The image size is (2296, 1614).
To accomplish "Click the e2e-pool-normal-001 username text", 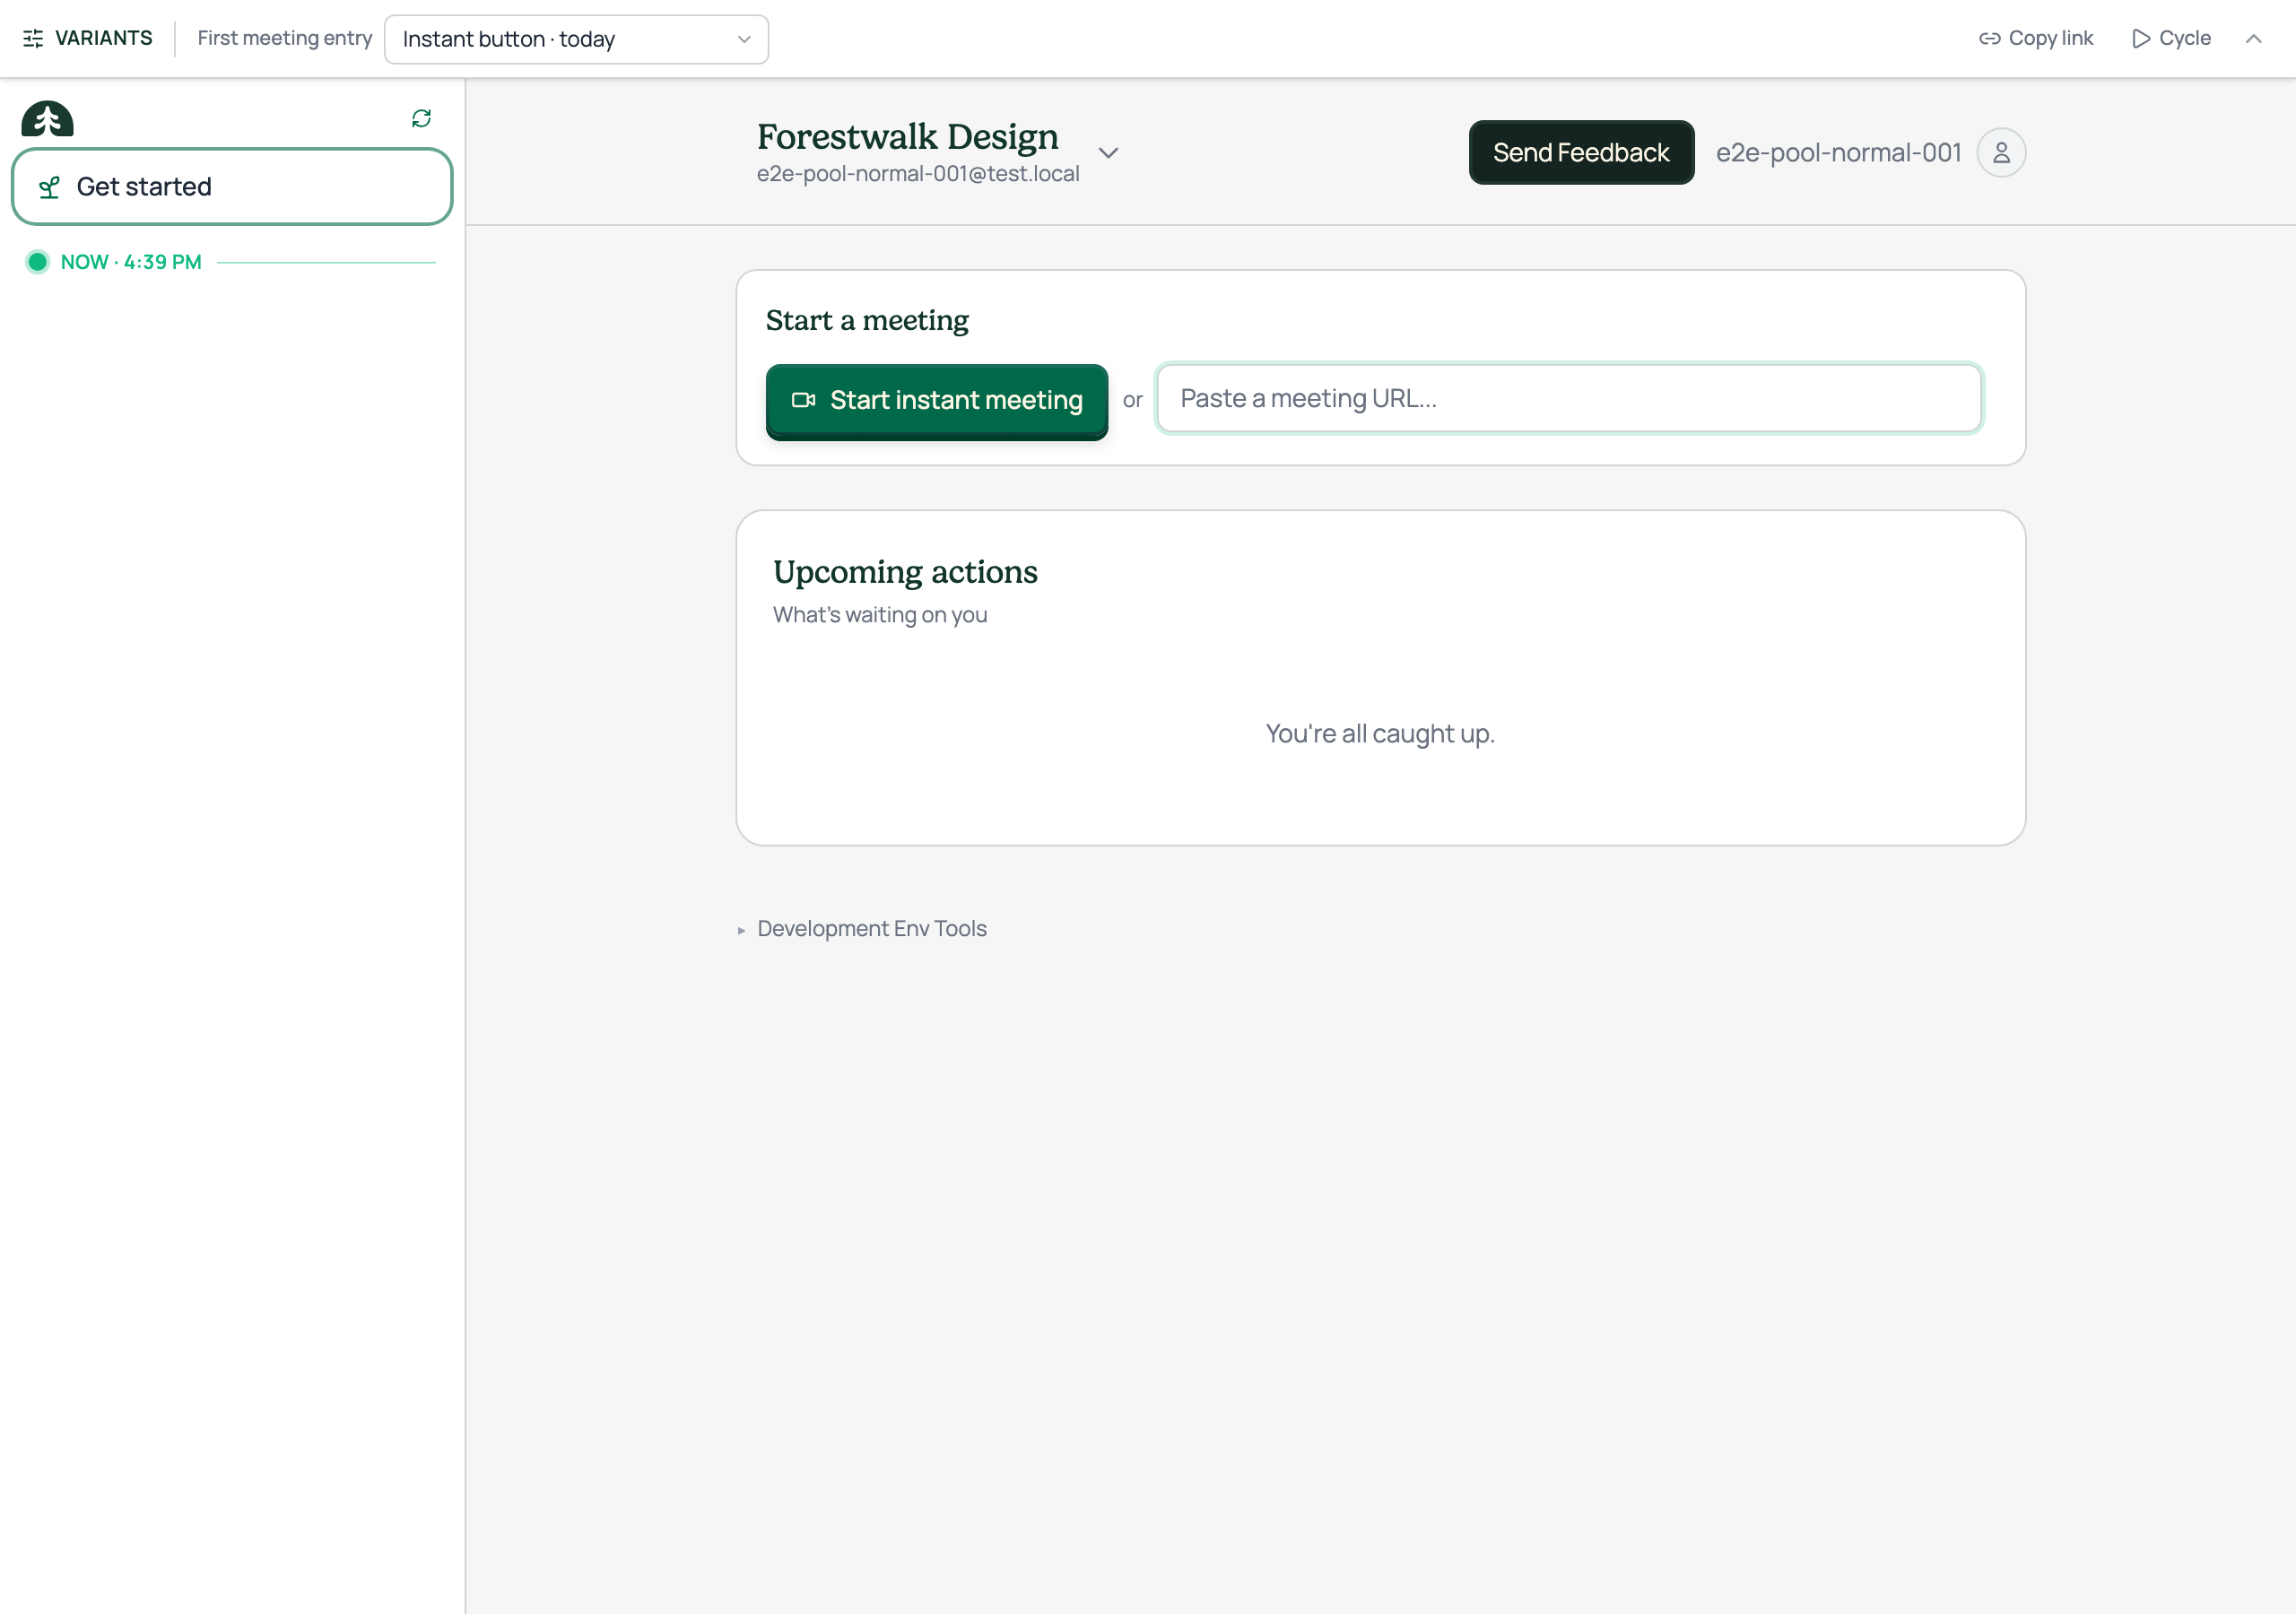I will point(1838,152).
